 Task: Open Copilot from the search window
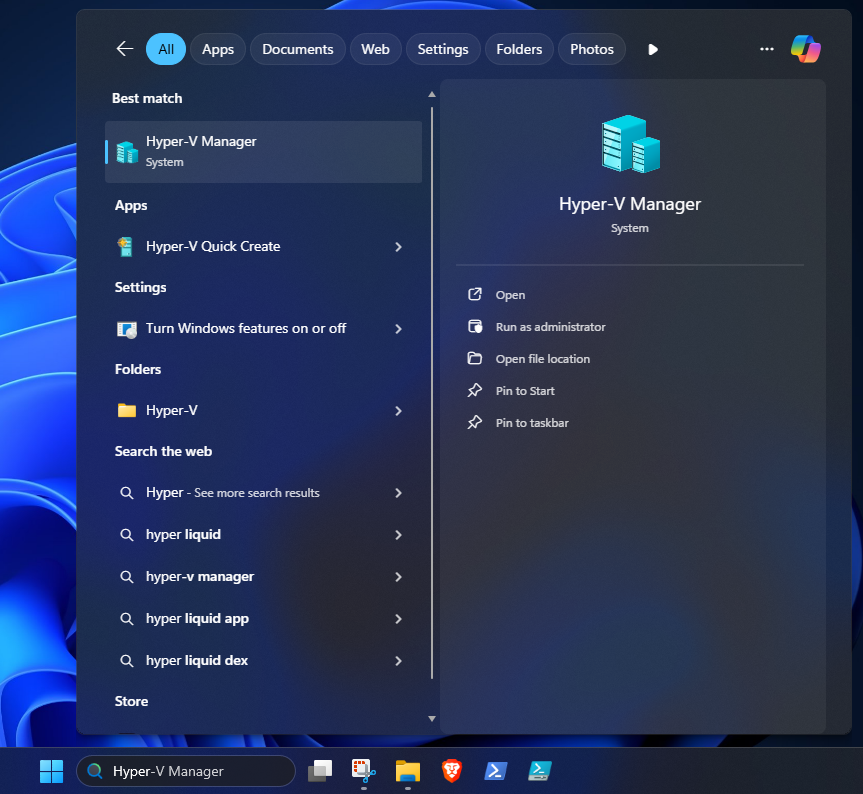pos(805,48)
